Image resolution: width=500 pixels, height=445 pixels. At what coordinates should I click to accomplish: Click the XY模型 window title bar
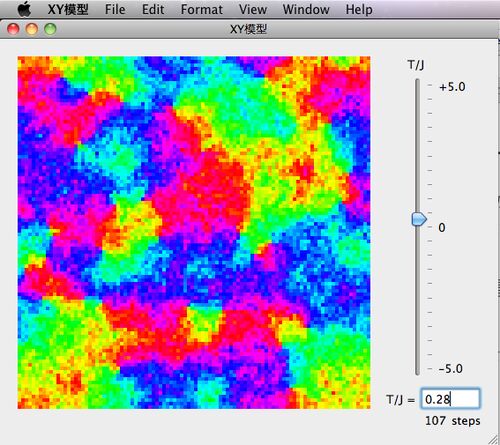[x=248, y=29]
